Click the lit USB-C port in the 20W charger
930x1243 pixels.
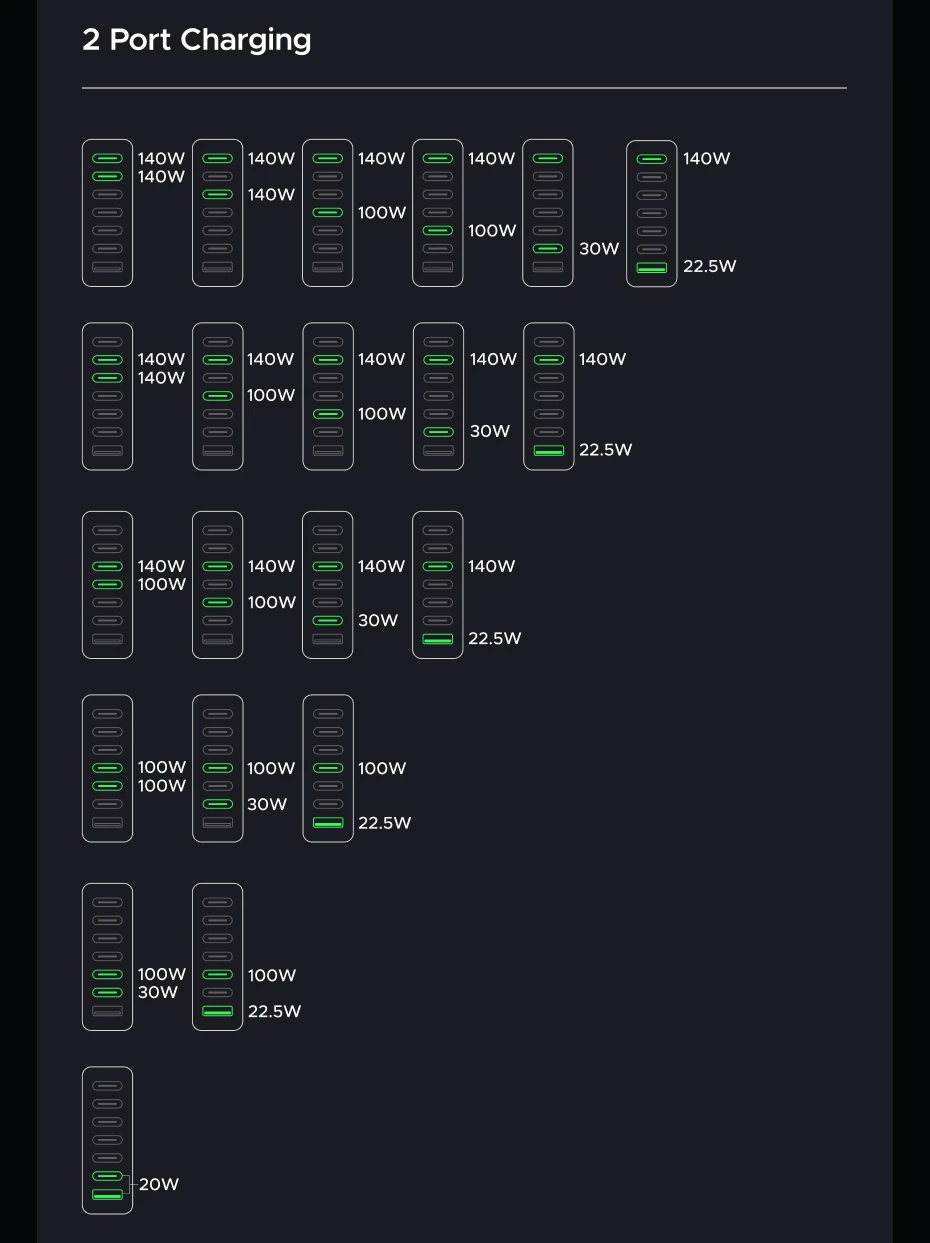point(107,1176)
